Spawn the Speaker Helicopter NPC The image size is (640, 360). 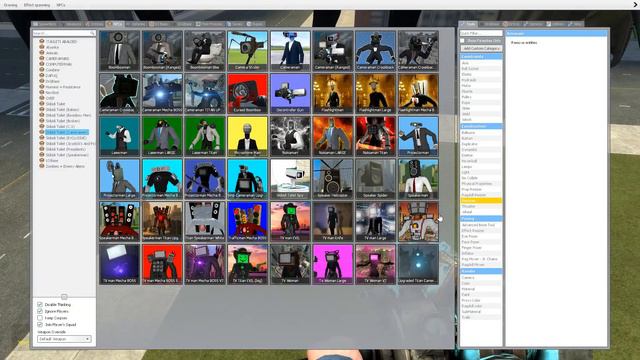(x=333, y=179)
